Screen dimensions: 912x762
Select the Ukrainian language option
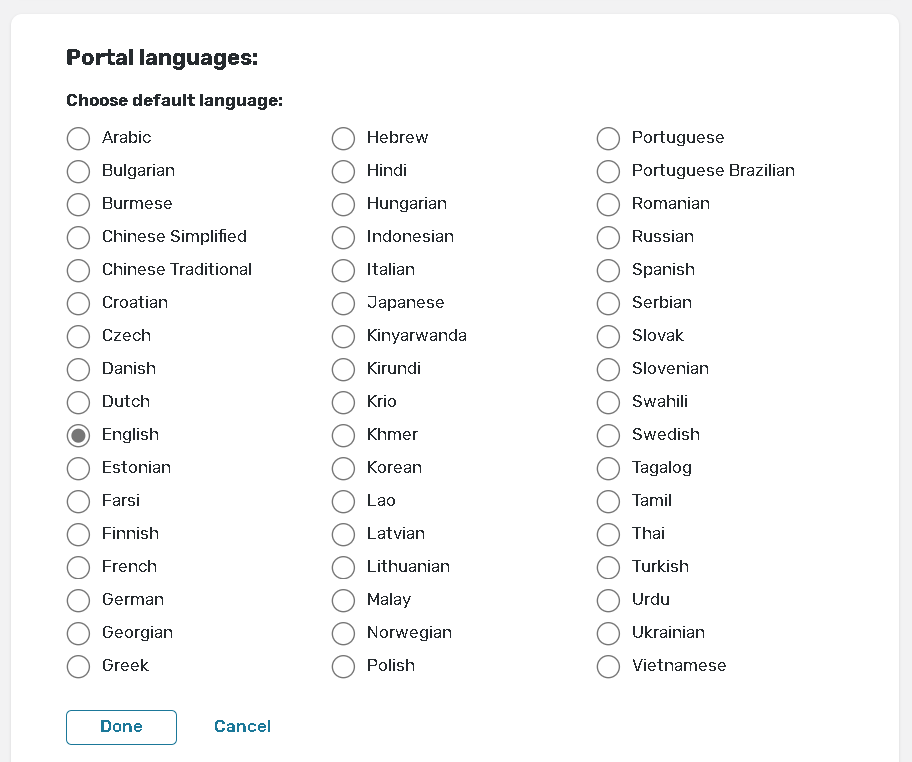(x=609, y=633)
